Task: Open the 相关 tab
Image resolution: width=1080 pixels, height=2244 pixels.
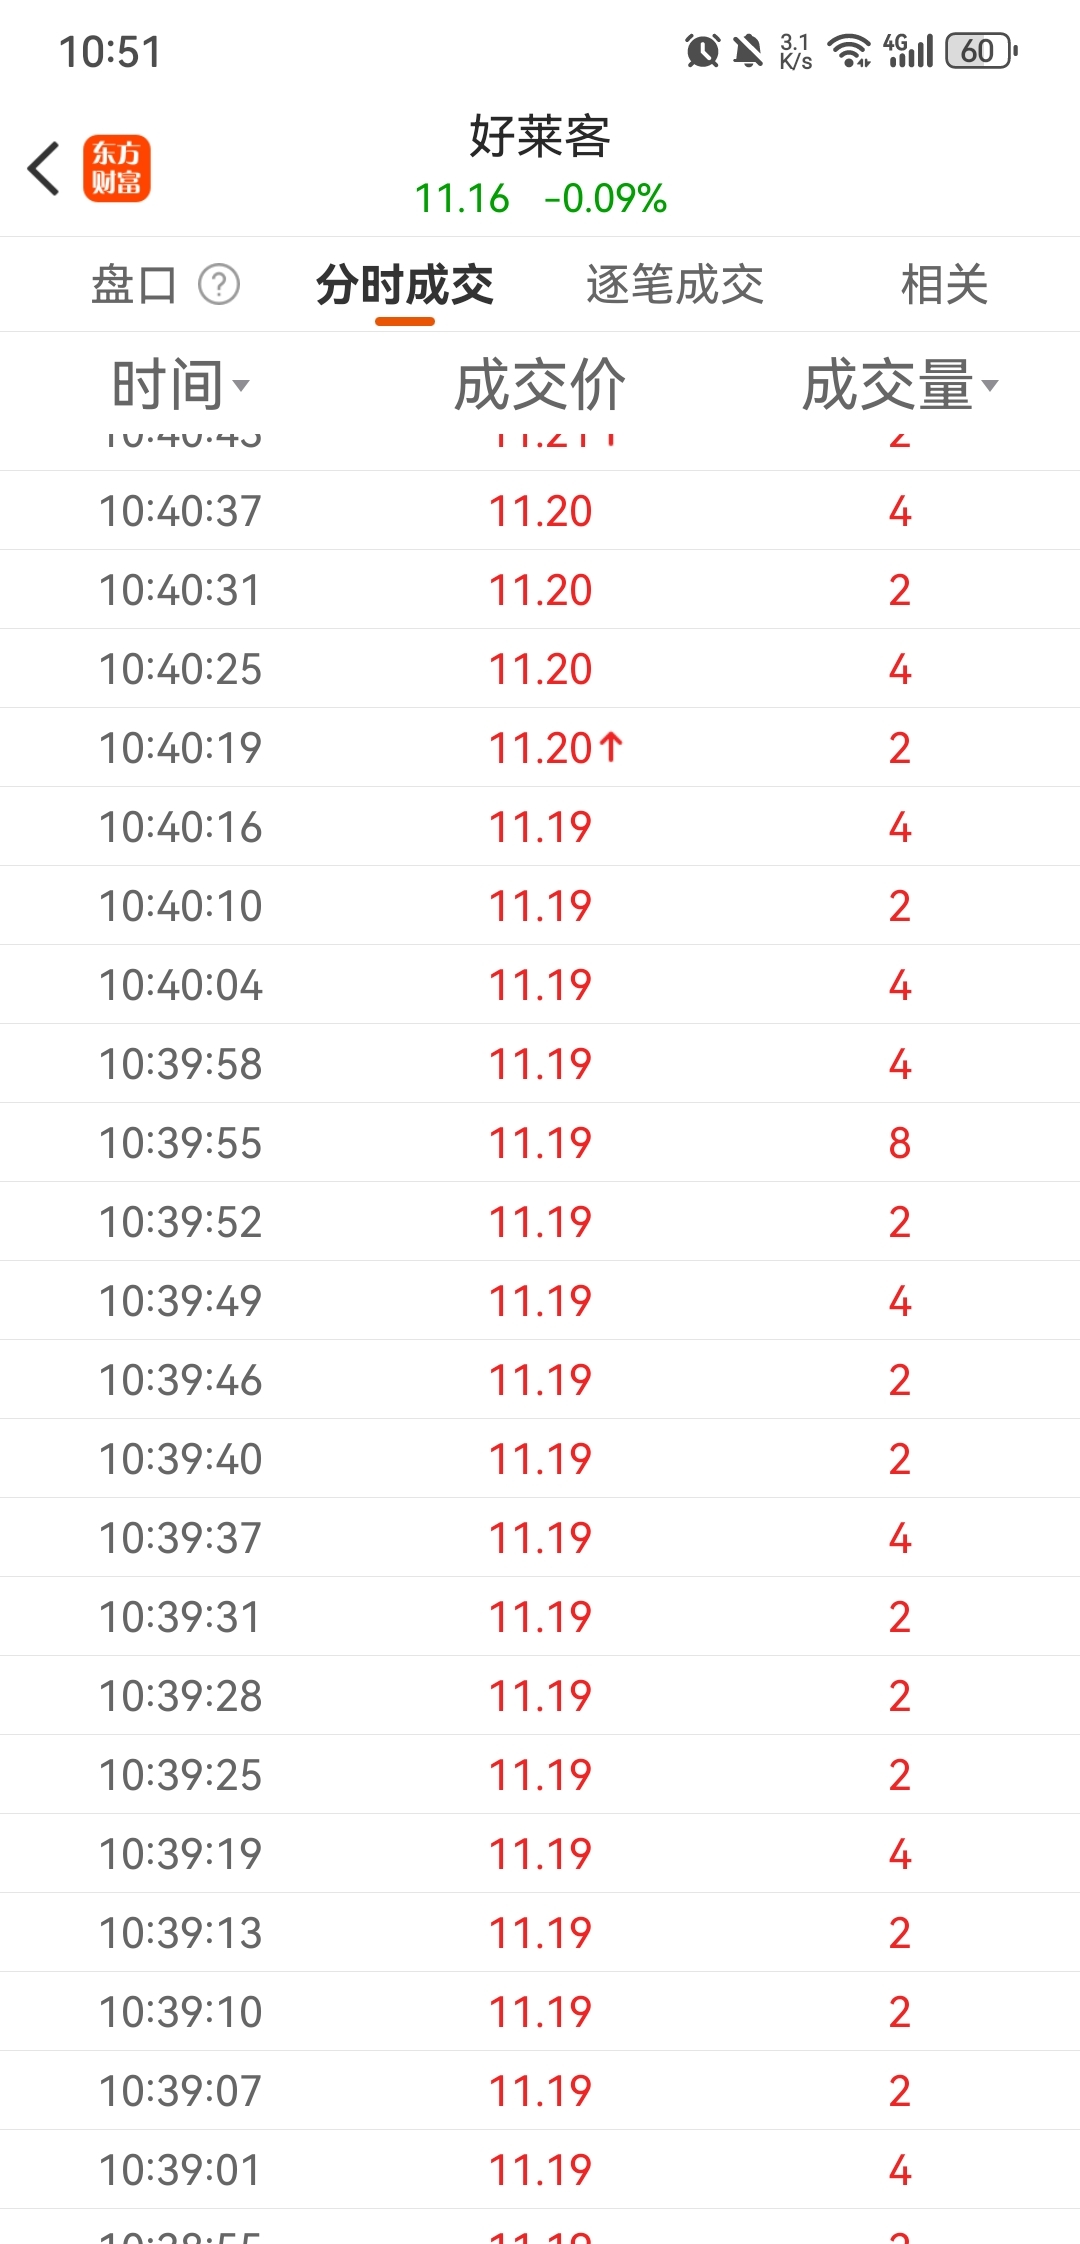Action: click(944, 285)
